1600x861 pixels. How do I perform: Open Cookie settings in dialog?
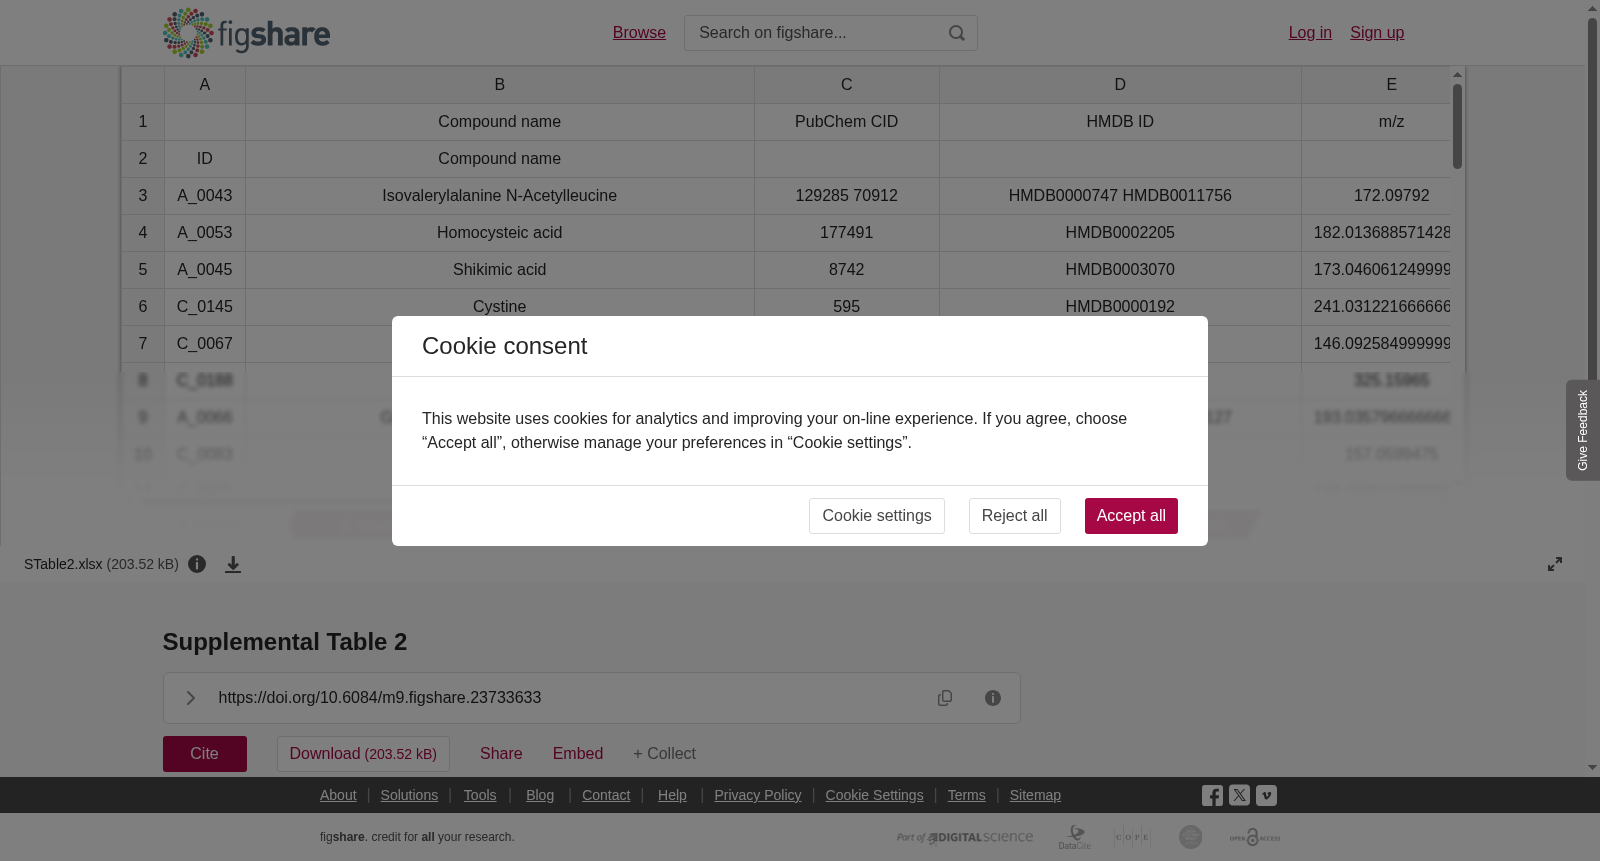coord(877,516)
